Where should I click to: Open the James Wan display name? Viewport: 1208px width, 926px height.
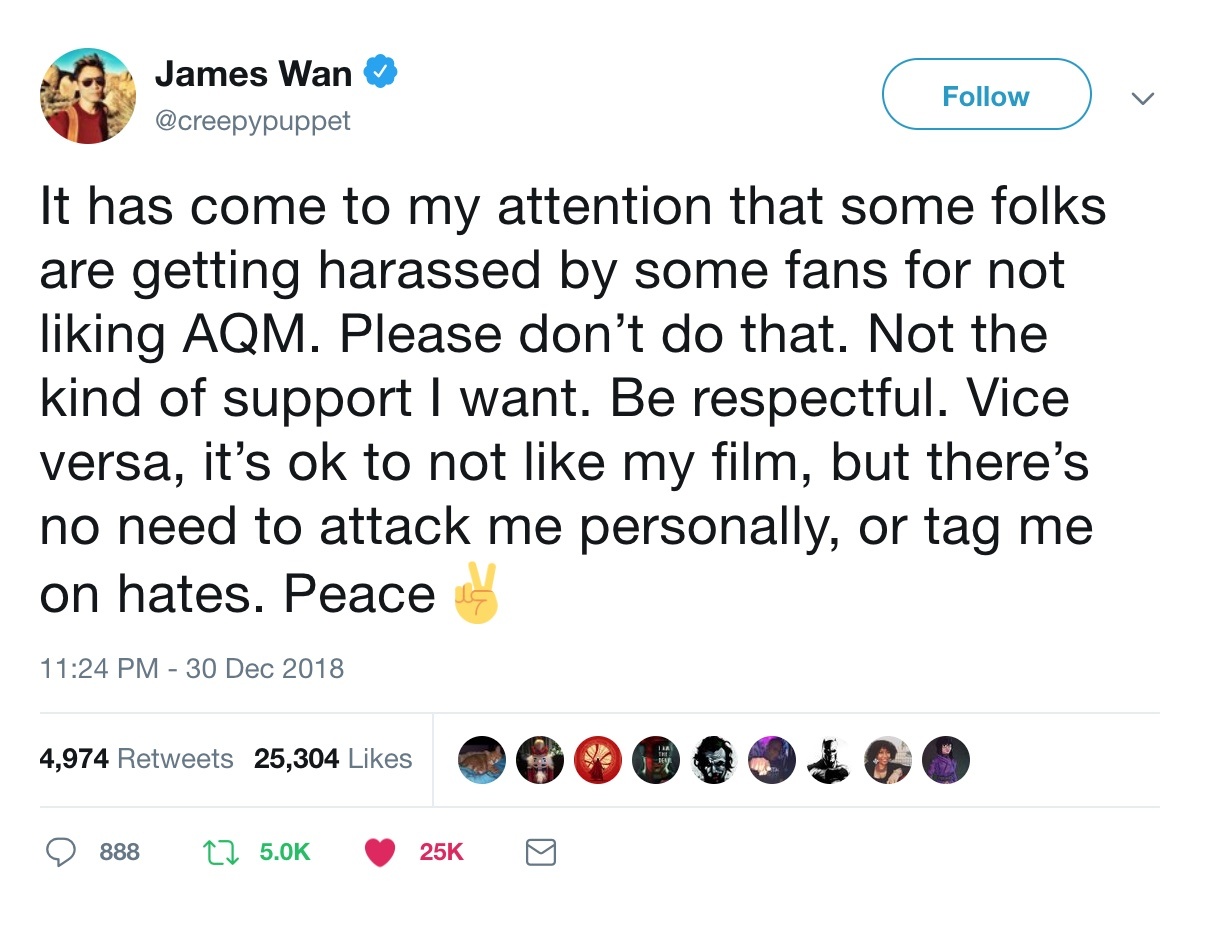[x=254, y=73]
